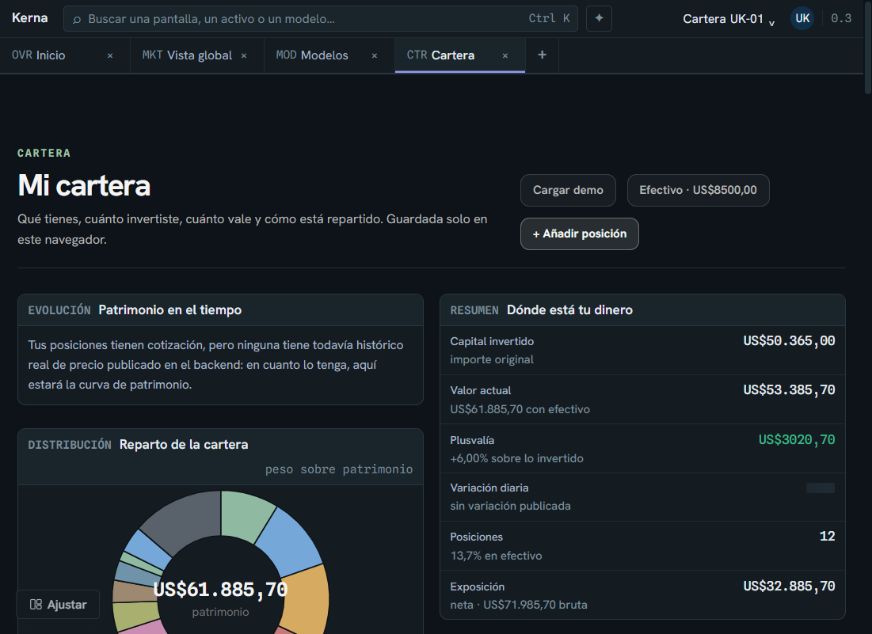
Task: Click '13,7% en efectivo' text
Action: [x=496, y=556]
